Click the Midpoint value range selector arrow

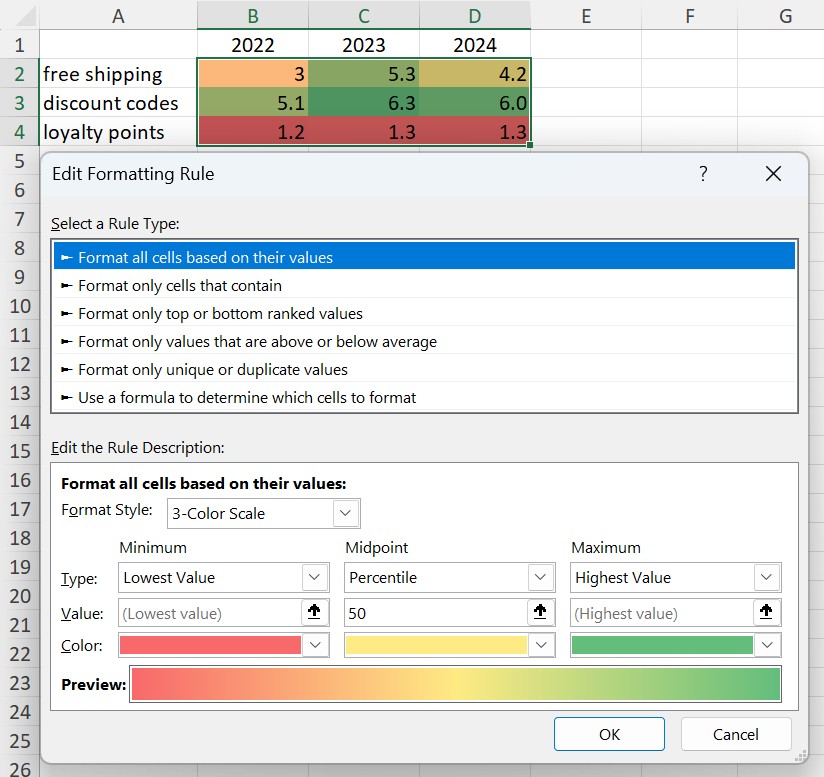pos(540,612)
